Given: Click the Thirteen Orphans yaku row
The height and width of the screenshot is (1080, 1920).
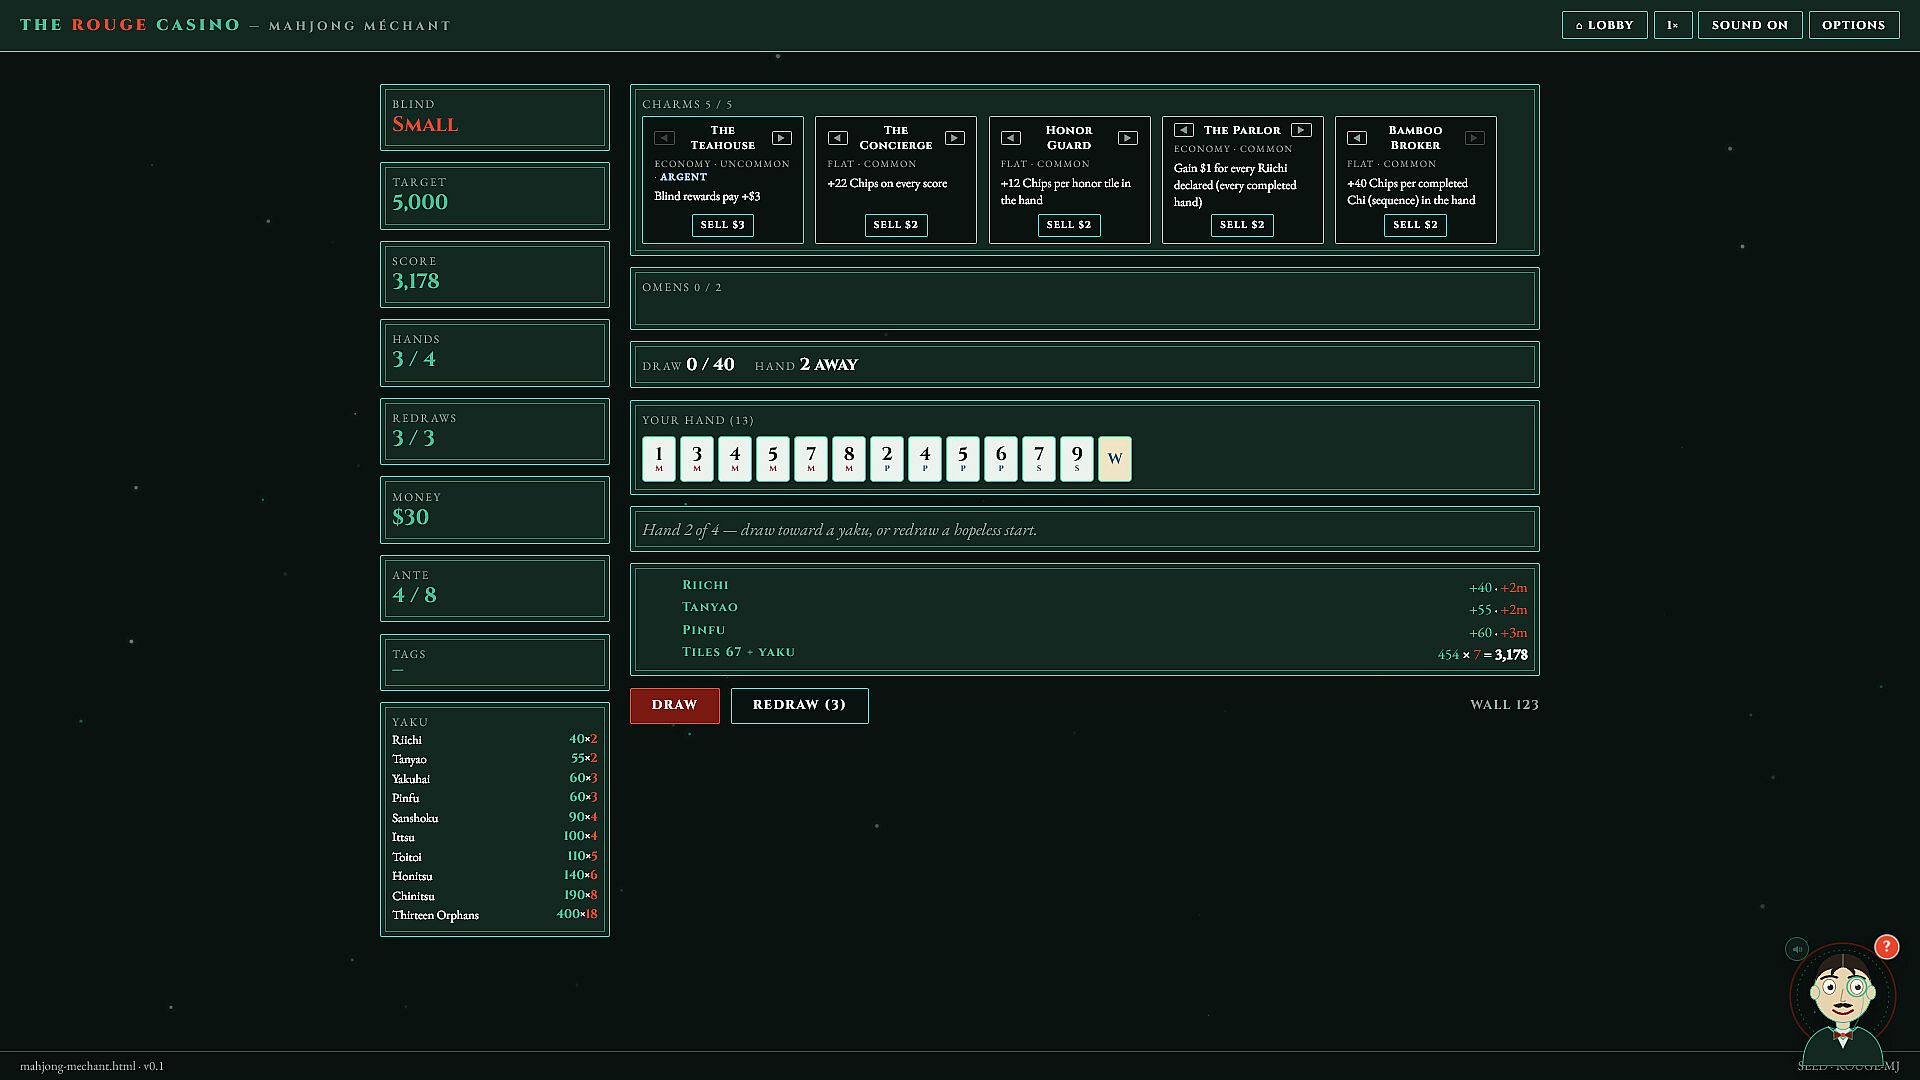Looking at the screenshot, I should pos(494,915).
